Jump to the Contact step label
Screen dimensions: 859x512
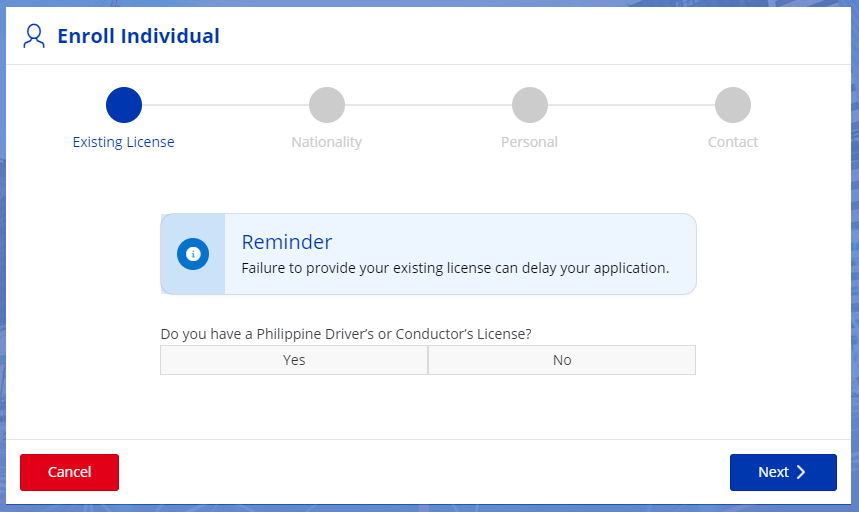(733, 142)
